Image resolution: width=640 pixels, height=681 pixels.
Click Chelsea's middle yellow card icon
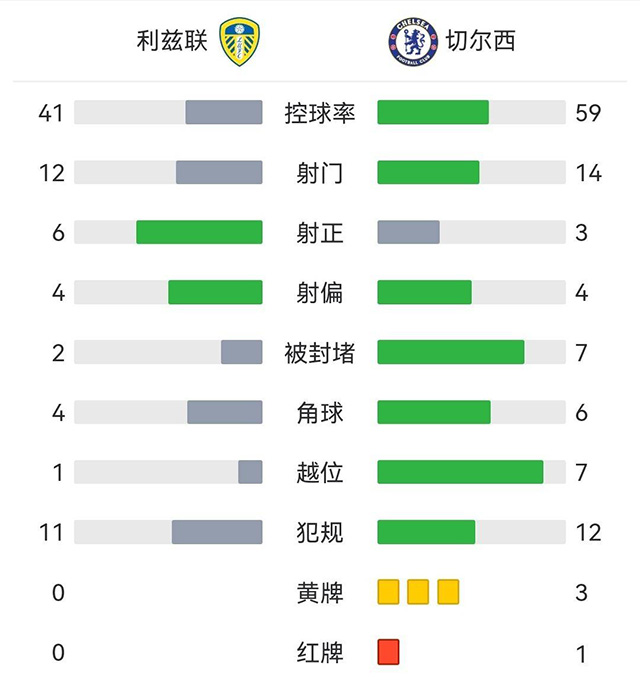click(x=418, y=592)
